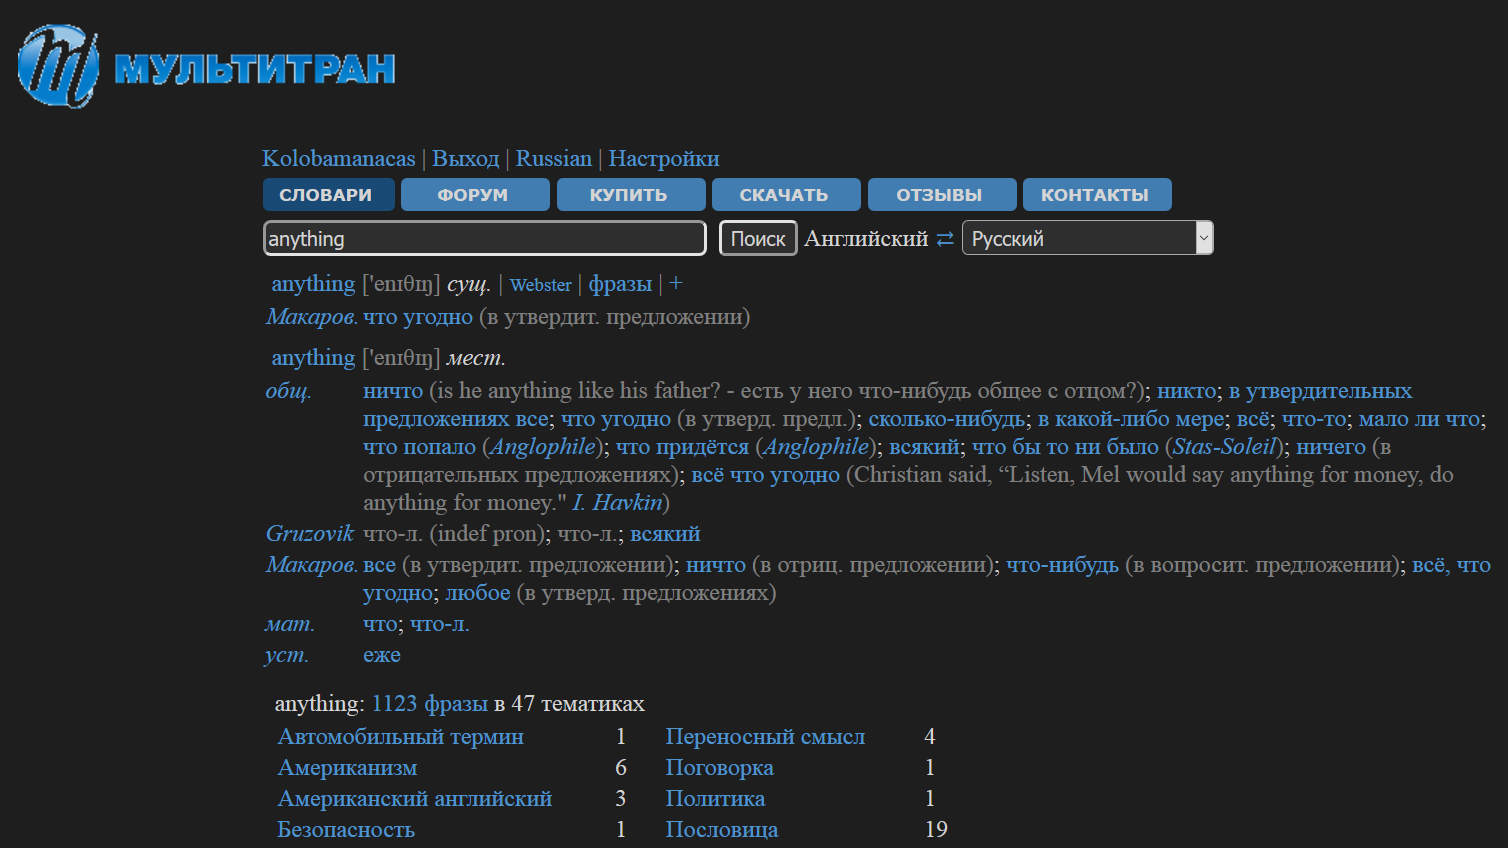The width and height of the screenshot is (1508, 848).
Task: Open the translation в какой-либо мере
Action: (x=1131, y=419)
